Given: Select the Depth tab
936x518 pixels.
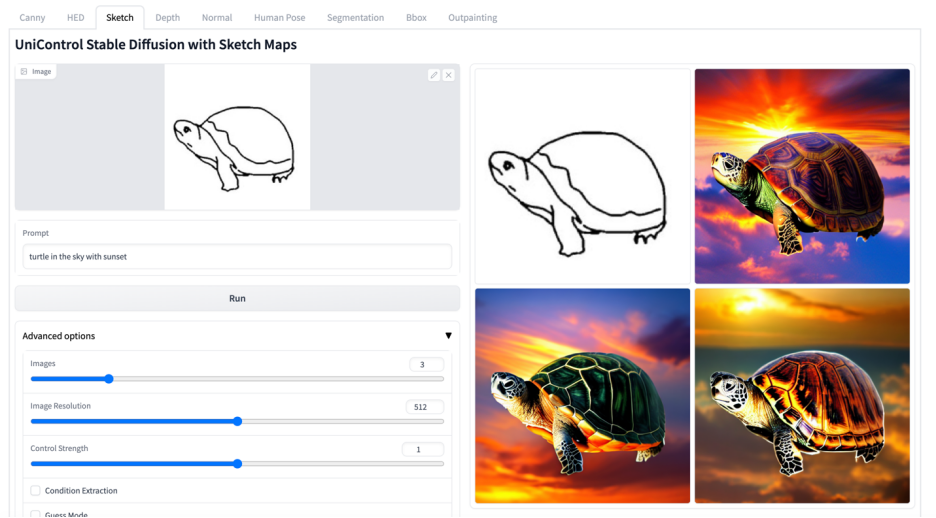Looking at the screenshot, I should point(168,18).
